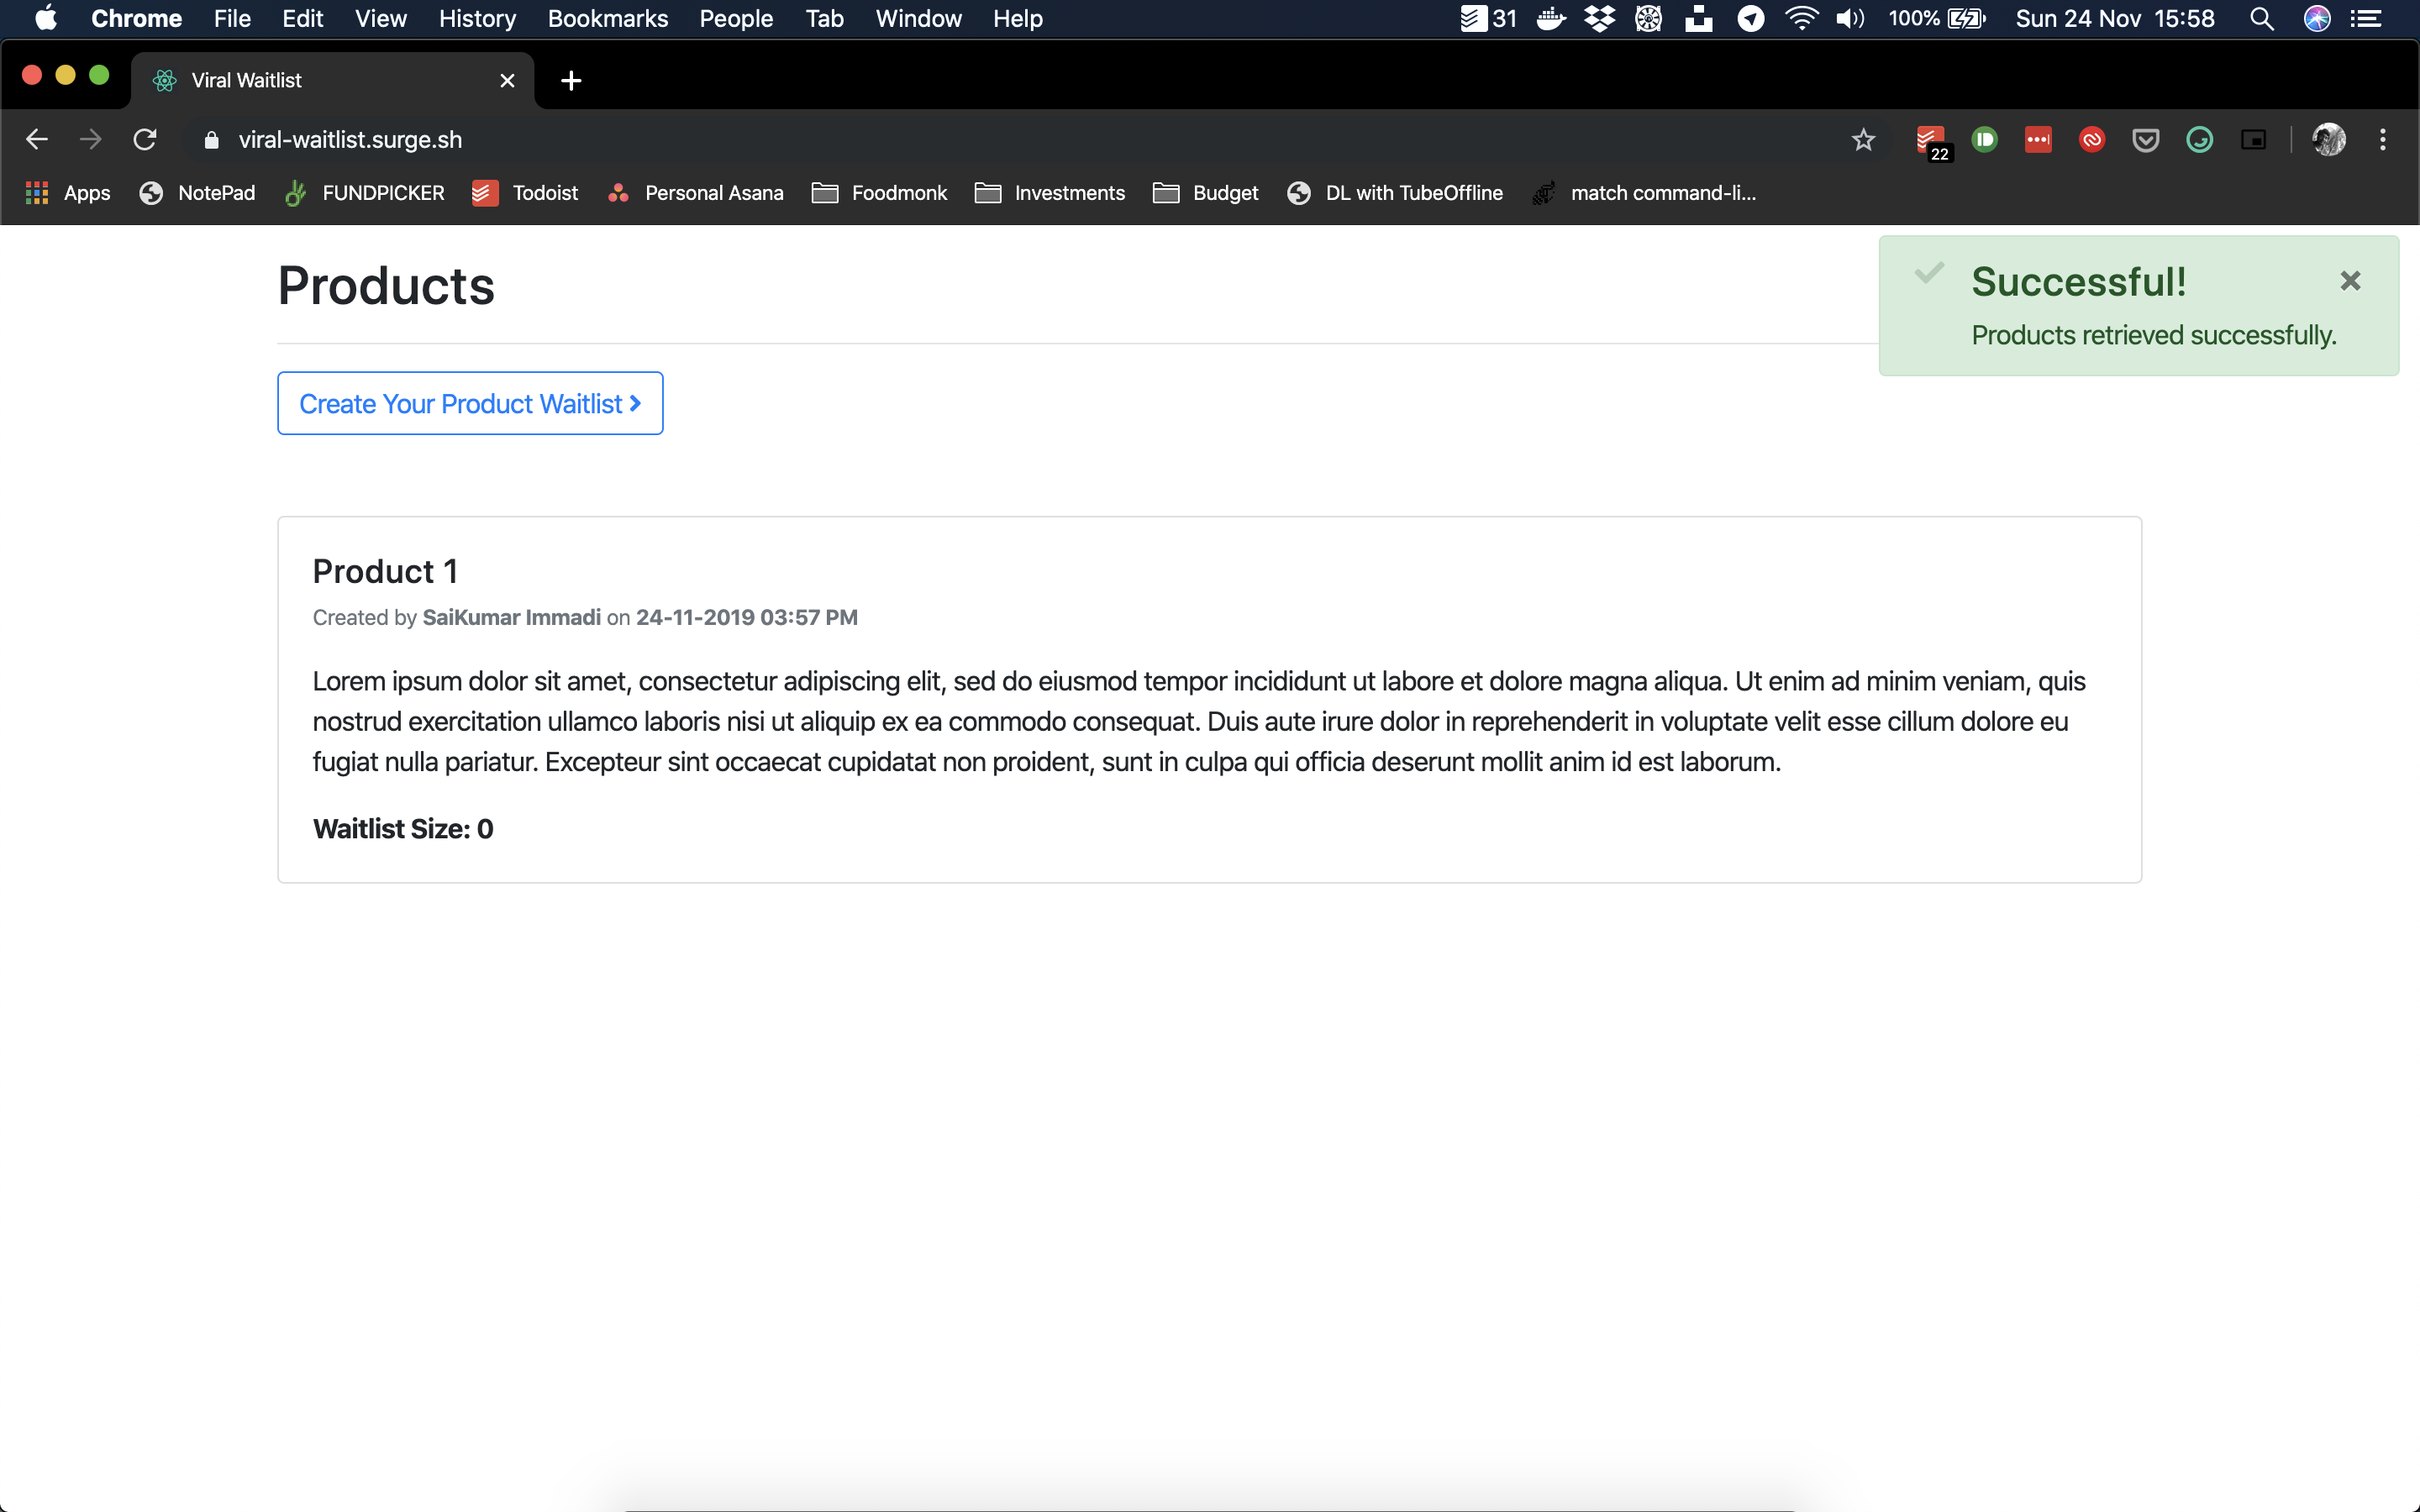
Task: Click the Pocket save extension icon
Action: tap(2145, 140)
